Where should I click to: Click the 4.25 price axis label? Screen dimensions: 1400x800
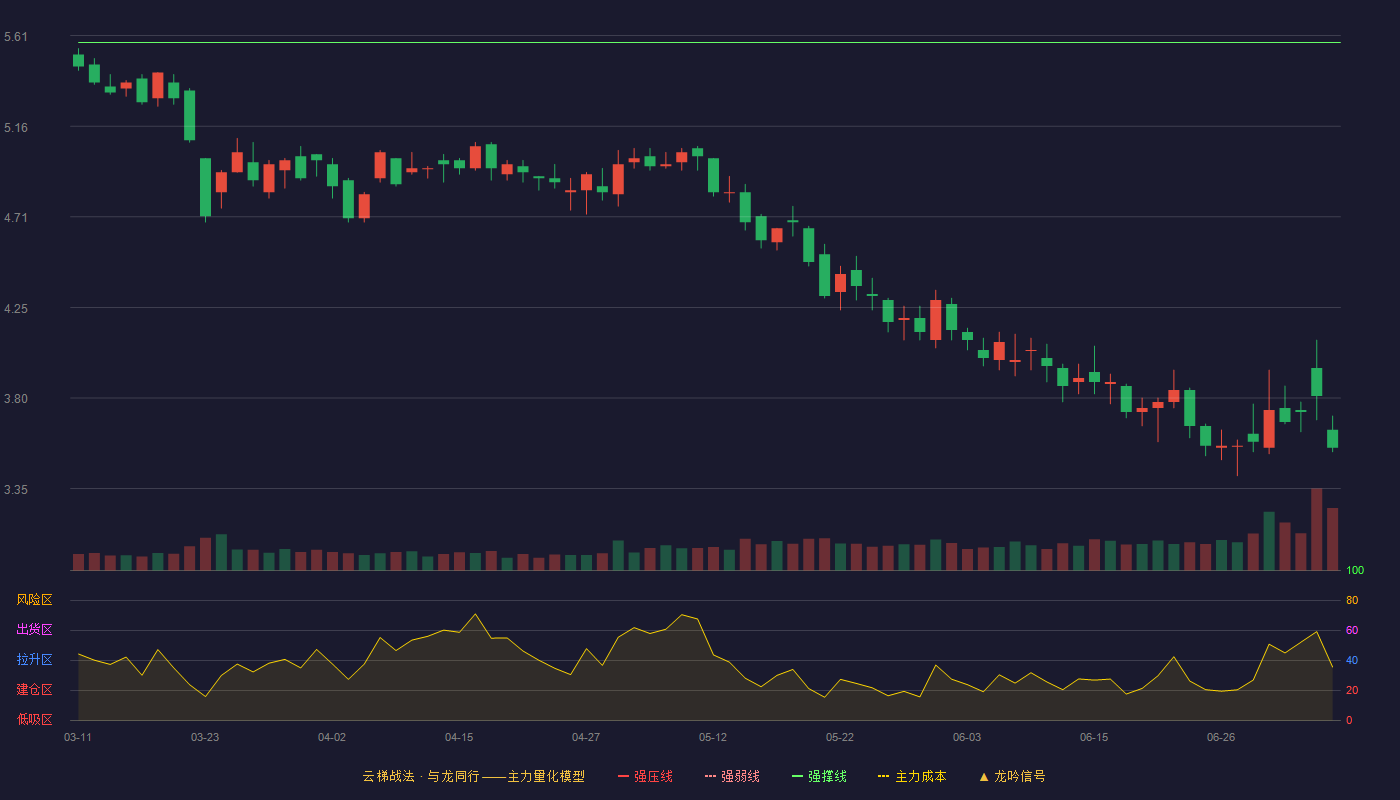point(16,309)
